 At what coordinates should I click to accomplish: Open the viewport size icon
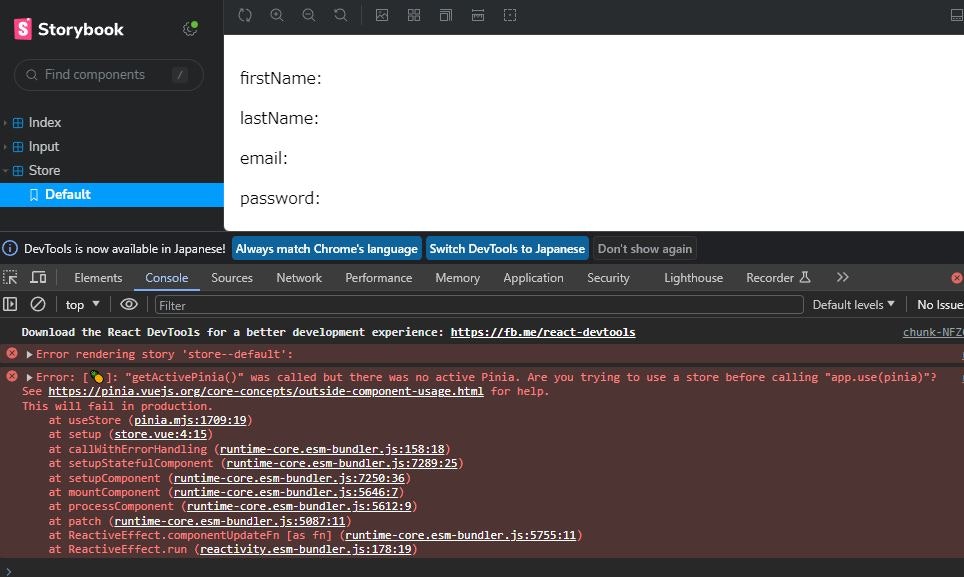(x=446, y=15)
